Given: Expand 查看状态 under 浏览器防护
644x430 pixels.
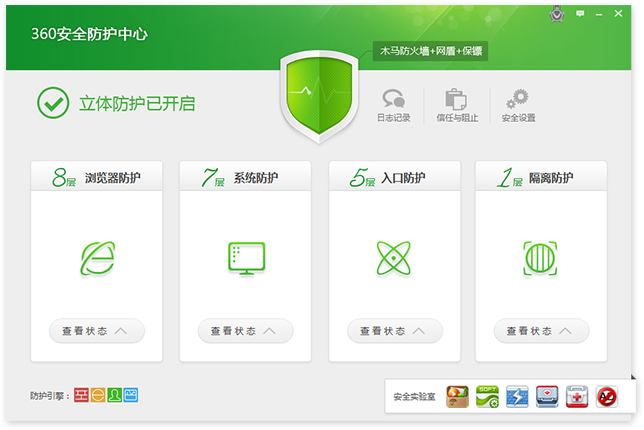Looking at the screenshot, I should click(97, 331).
